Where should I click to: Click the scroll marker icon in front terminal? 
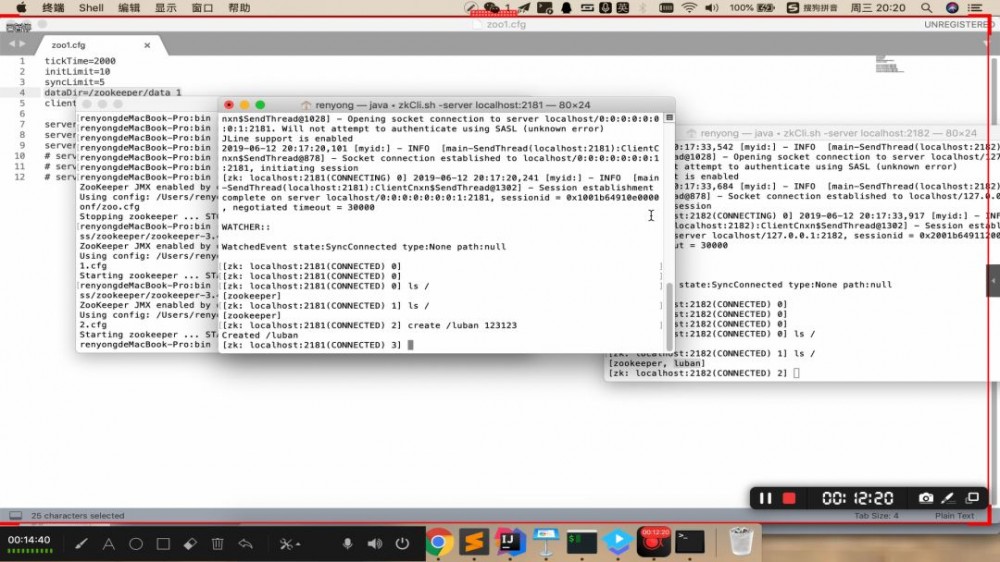click(x=669, y=118)
